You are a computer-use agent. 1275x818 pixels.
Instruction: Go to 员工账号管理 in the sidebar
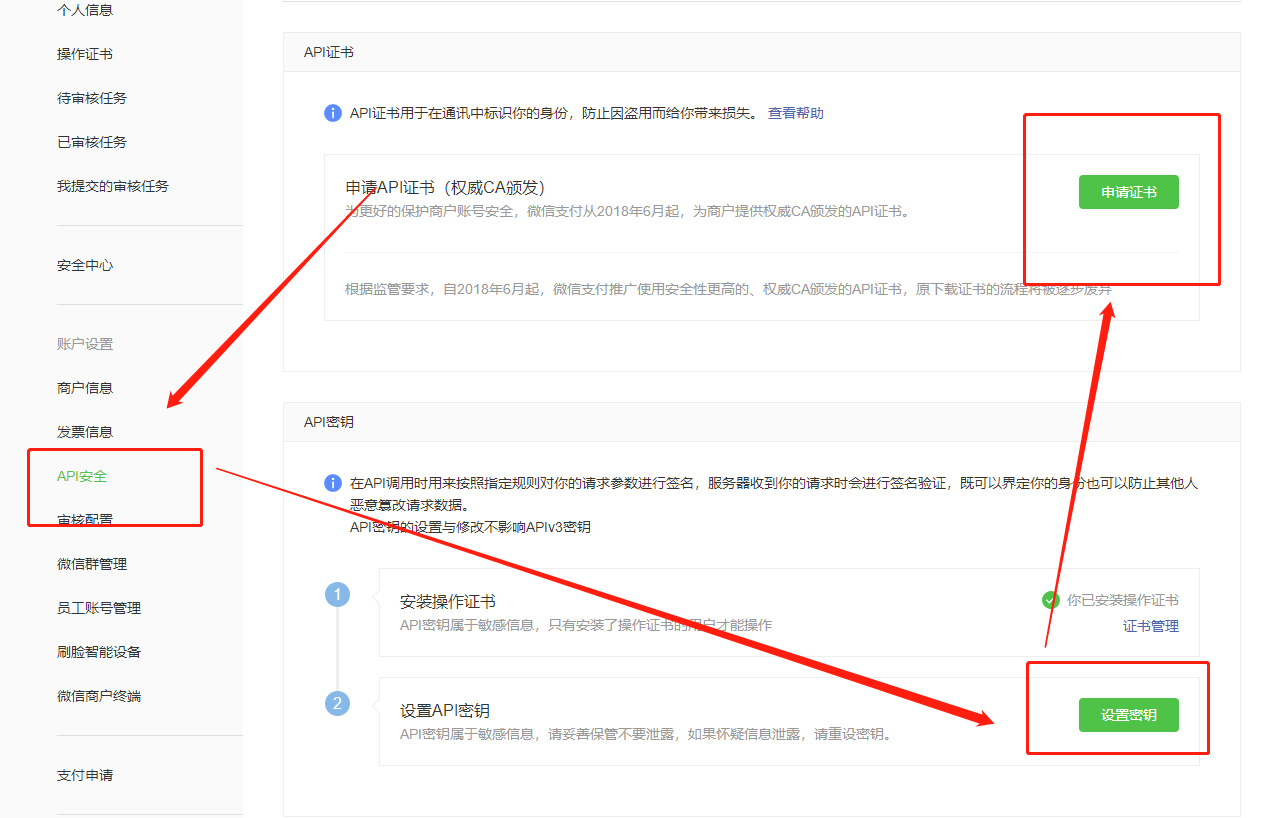[99, 608]
